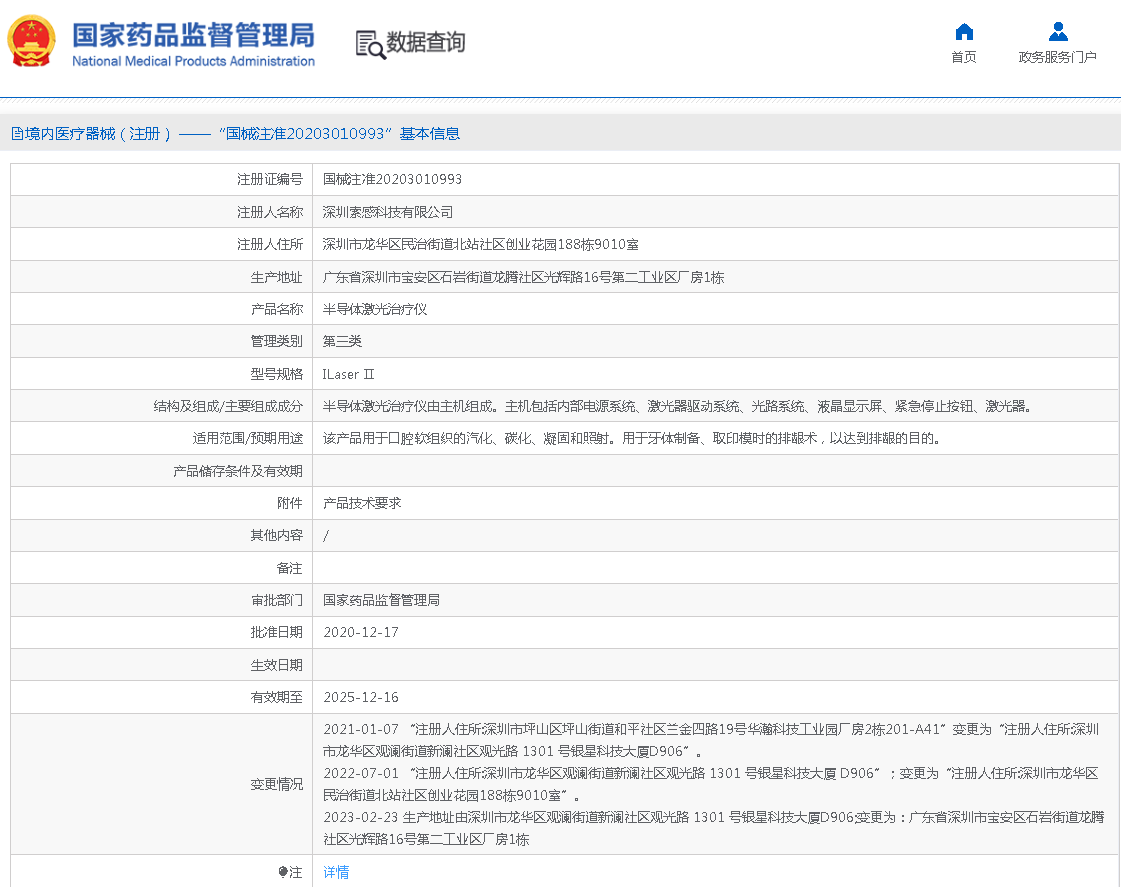
Task: Open 政务服务门户 government service portal
Action: pos(1057,57)
